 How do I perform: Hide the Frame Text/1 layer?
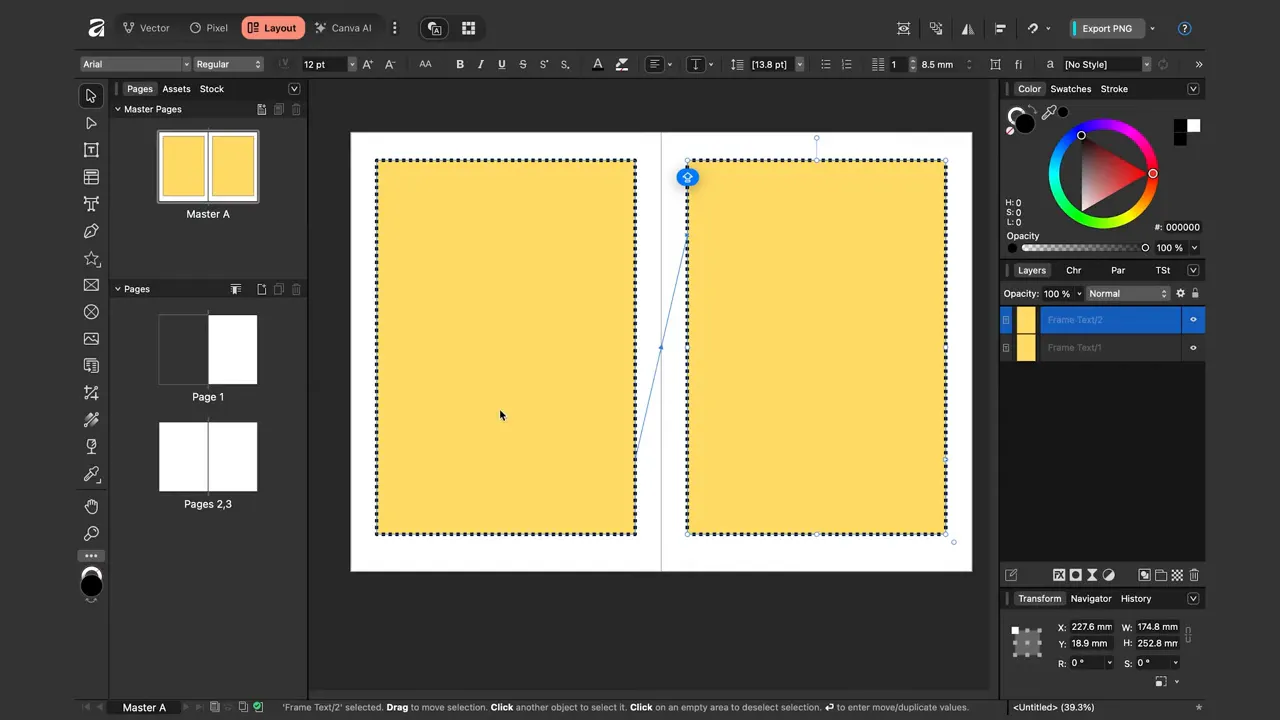tap(1193, 347)
